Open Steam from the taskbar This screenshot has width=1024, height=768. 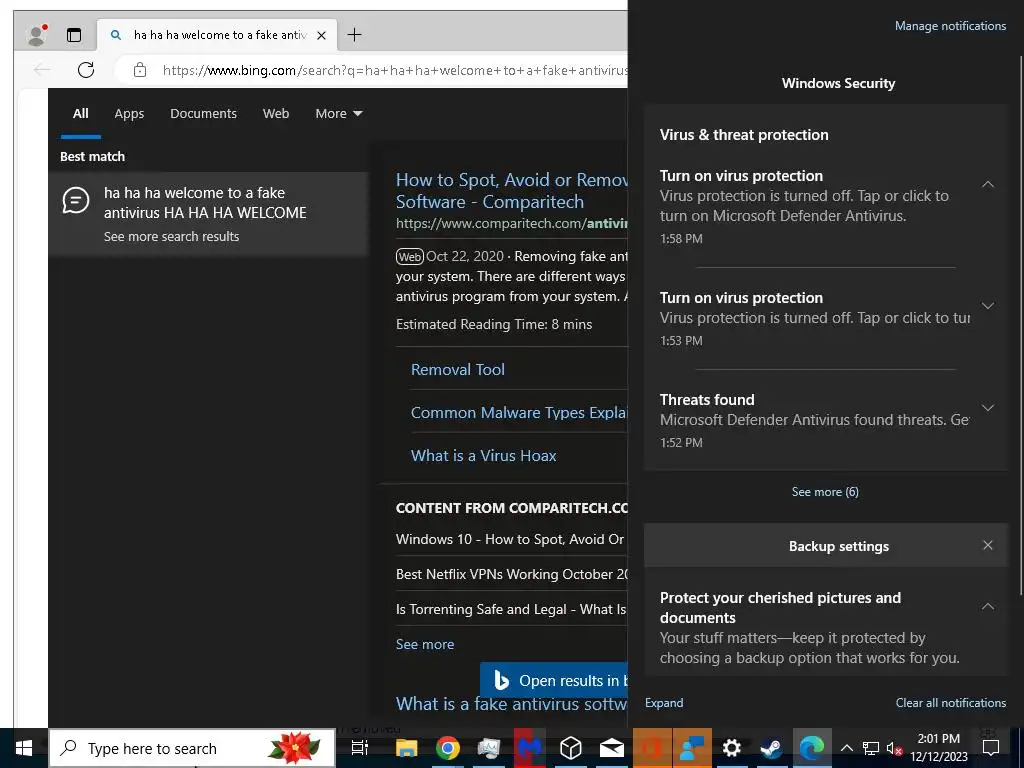click(x=771, y=748)
